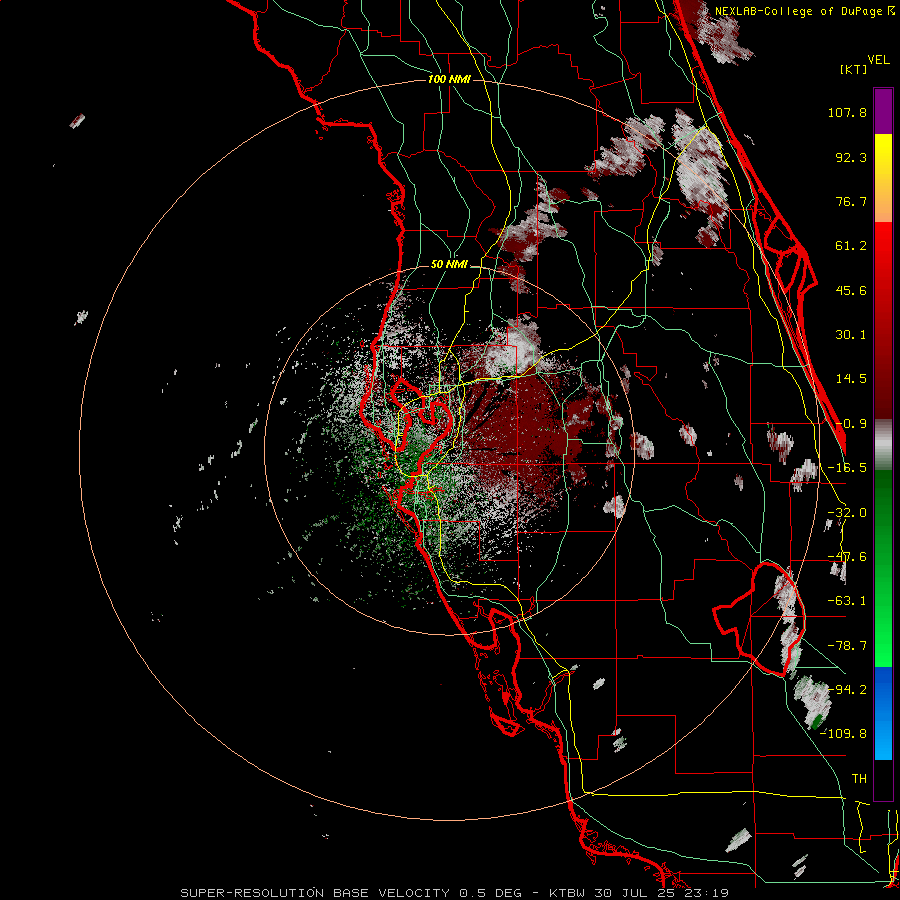900x900 pixels.
Task: Select the -47.6 scale value
Action: [847, 557]
